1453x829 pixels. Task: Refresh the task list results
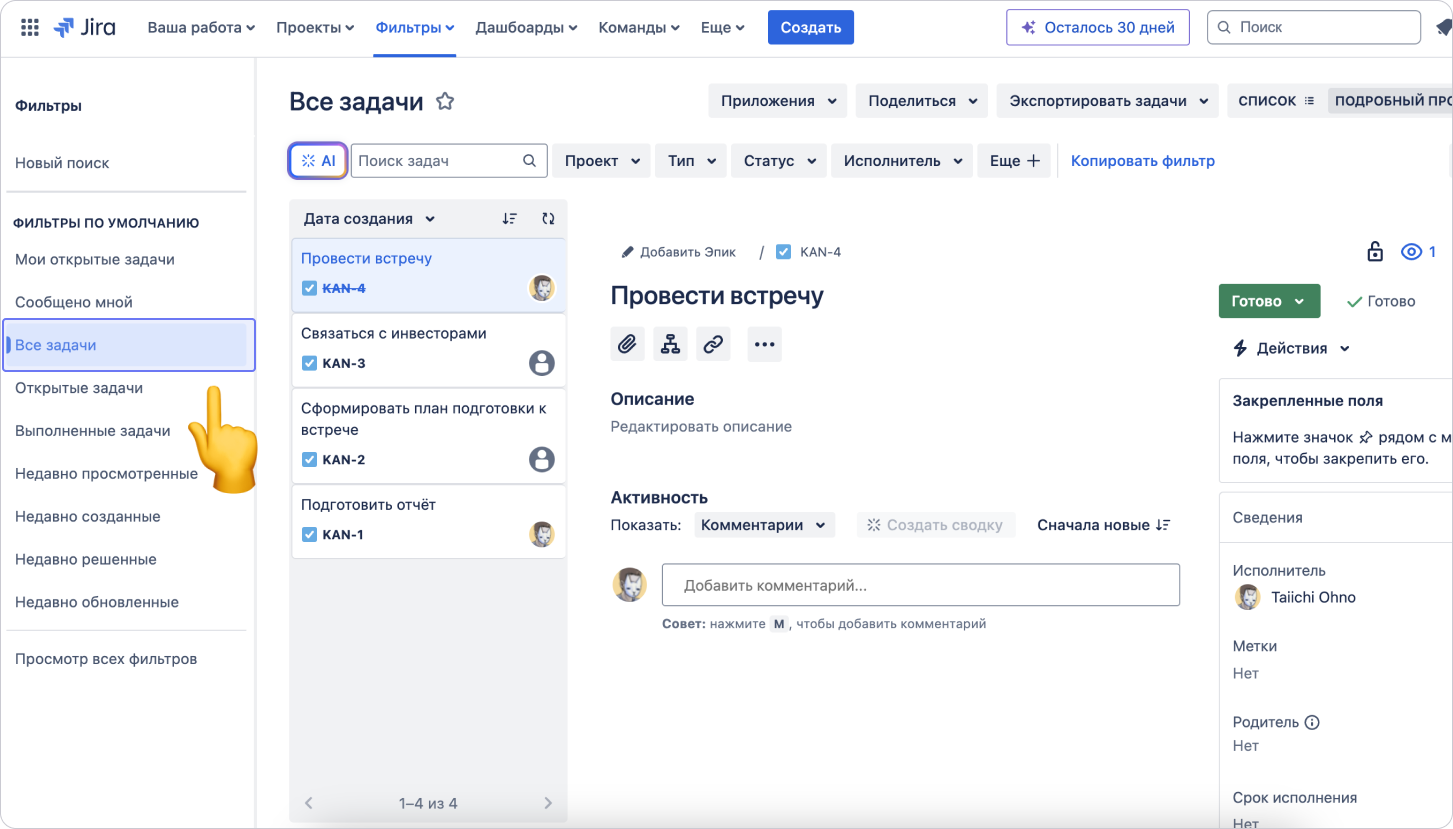548,219
